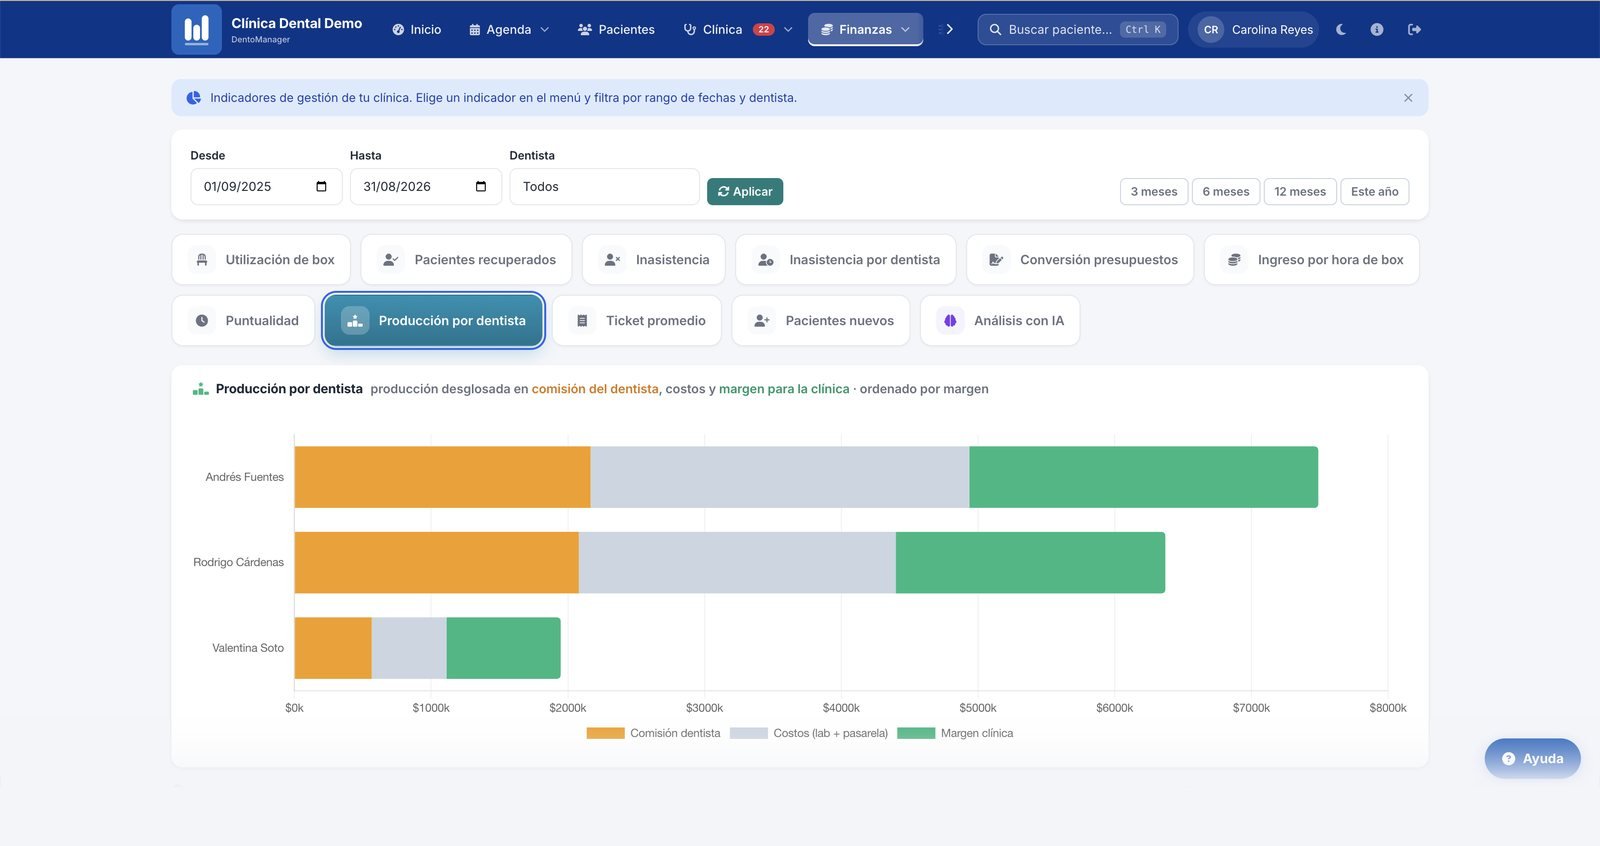
Task: Expand more navigation items with right chevron
Action: [949, 30]
